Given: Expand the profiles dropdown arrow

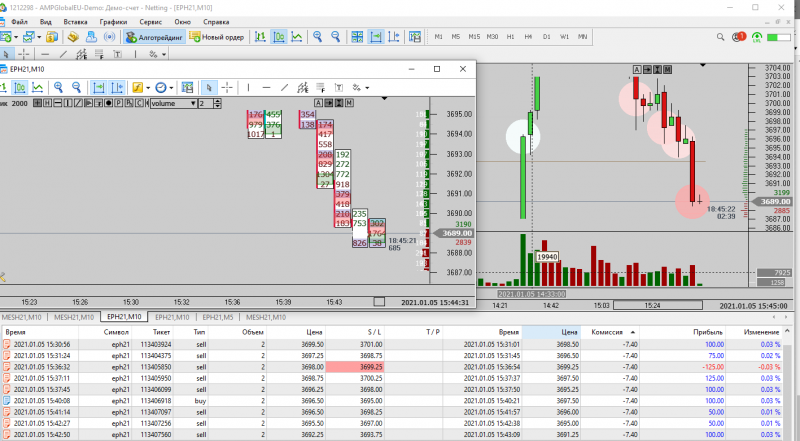Looking at the screenshot, I should pyautogui.click(x=39, y=37).
